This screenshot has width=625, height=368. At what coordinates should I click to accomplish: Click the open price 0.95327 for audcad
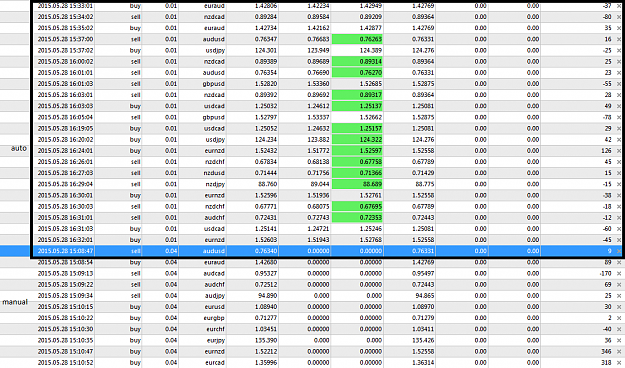click(266, 274)
